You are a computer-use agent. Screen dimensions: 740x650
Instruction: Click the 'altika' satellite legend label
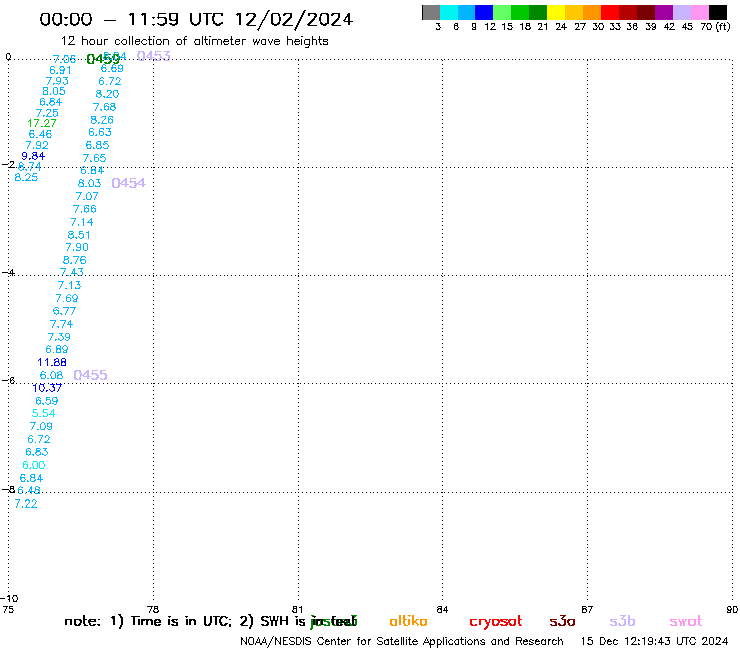pos(408,621)
